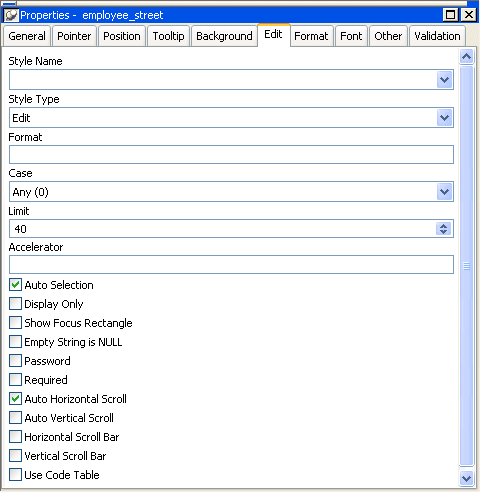Open the Validation tab
This screenshot has width=481, height=493.
coord(437,36)
